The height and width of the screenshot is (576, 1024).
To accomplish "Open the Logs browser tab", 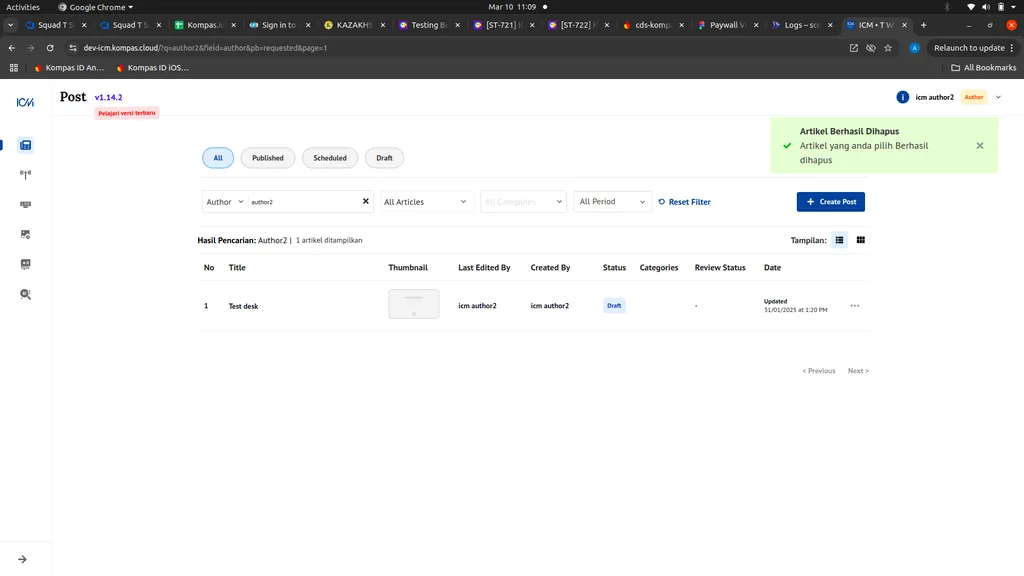I will click(x=802, y=25).
